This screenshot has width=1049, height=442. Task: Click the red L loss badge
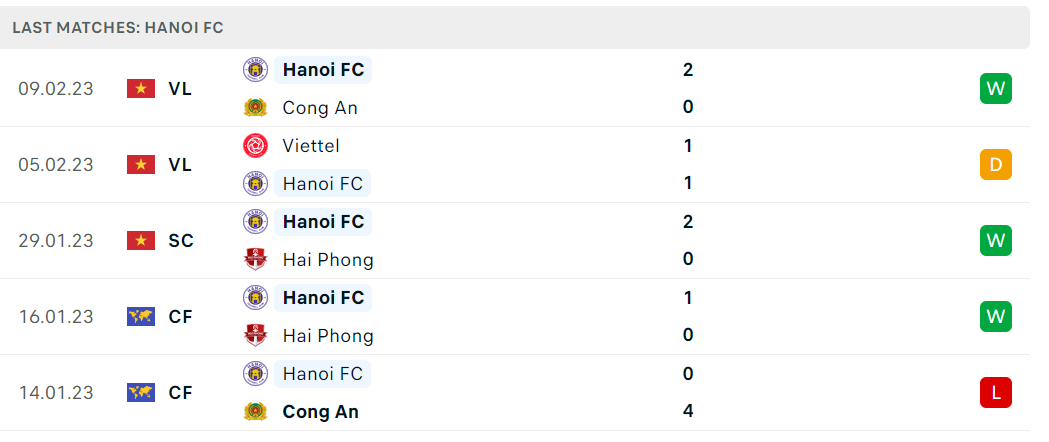click(x=995, y=393)
